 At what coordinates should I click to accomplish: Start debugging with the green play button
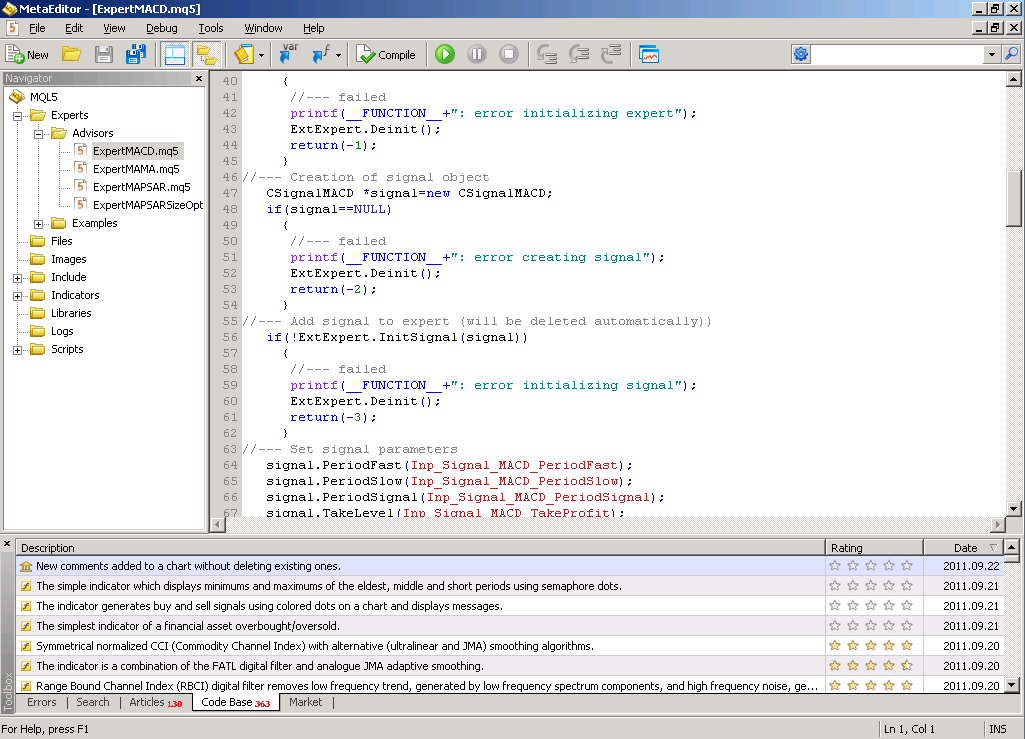tap(445, 55)
